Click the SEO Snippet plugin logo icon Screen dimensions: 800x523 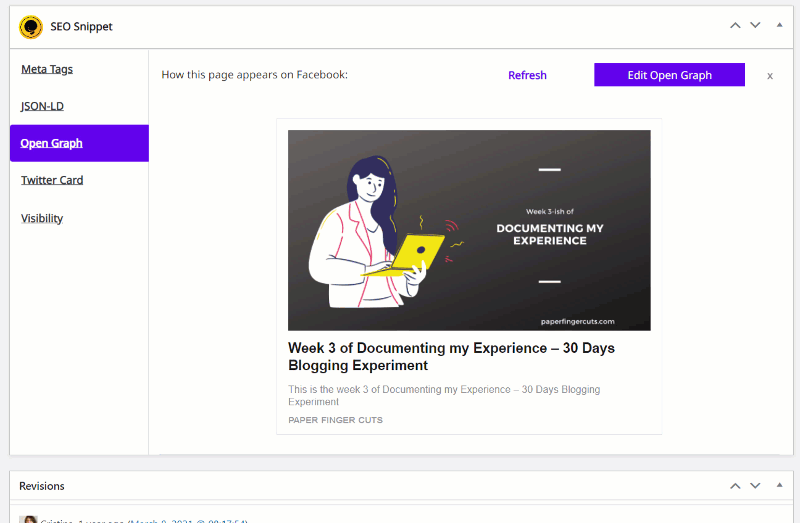(31, 27)
